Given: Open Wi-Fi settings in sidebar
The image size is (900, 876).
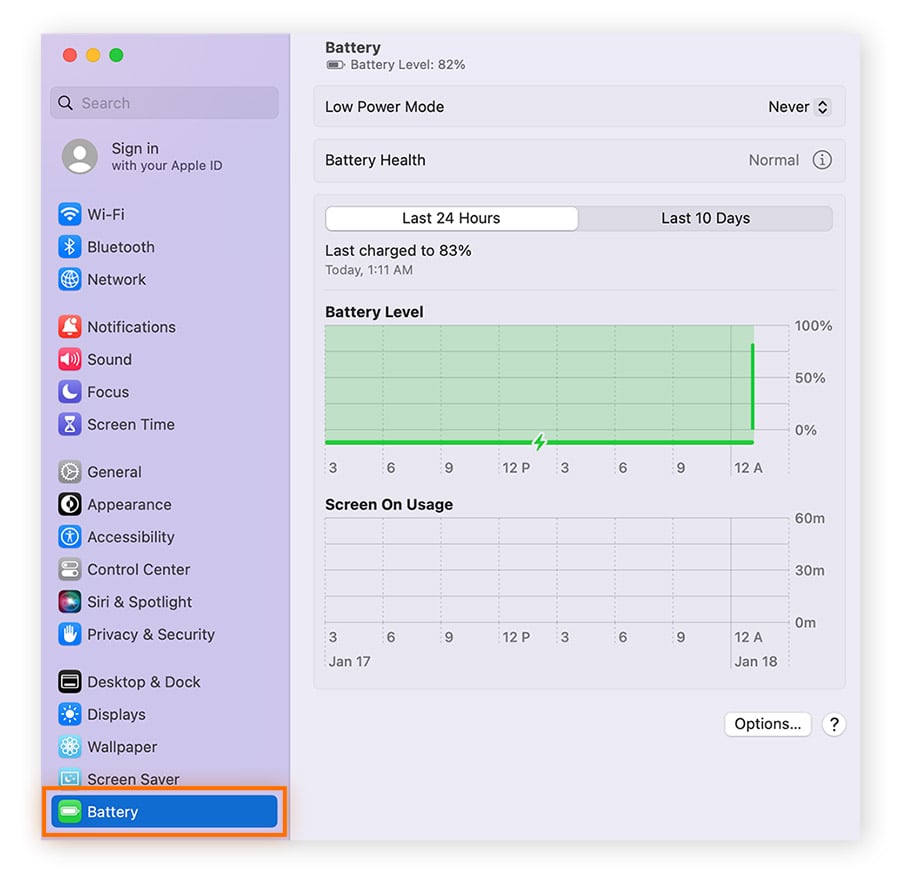Looking at the screenshot, I should [105, 214].
